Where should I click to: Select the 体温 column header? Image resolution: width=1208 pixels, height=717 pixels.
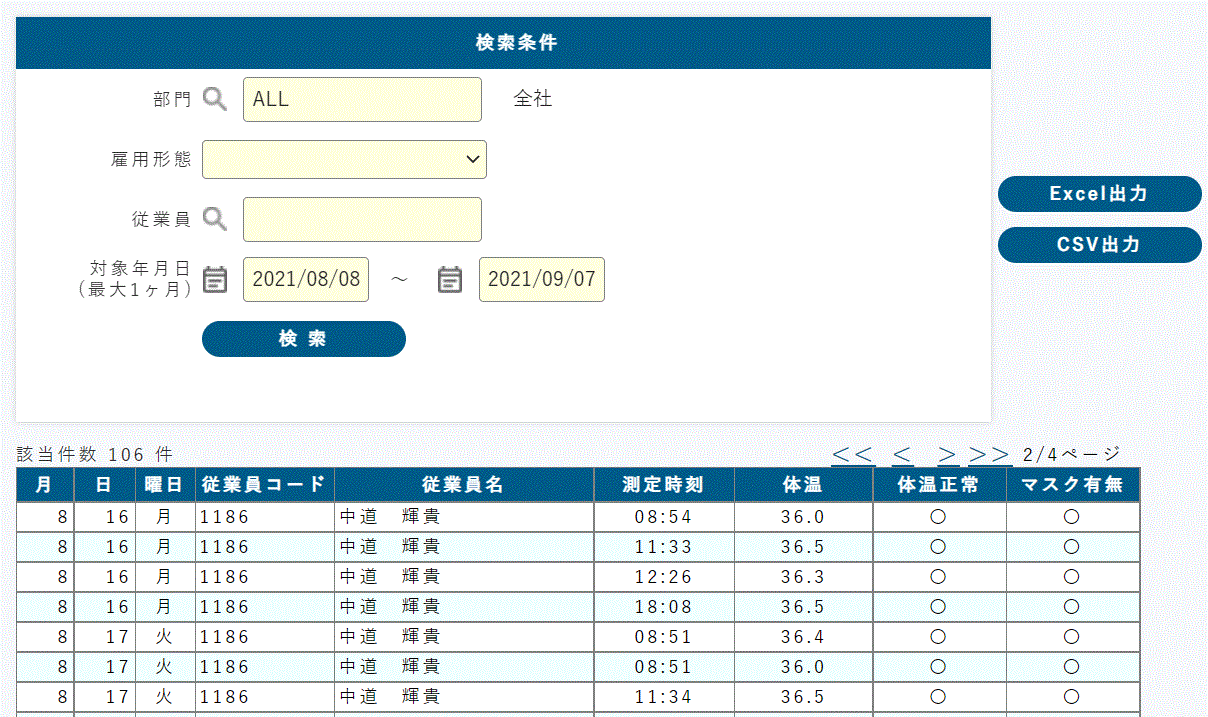pyautogui.click(x=803, y=485)
